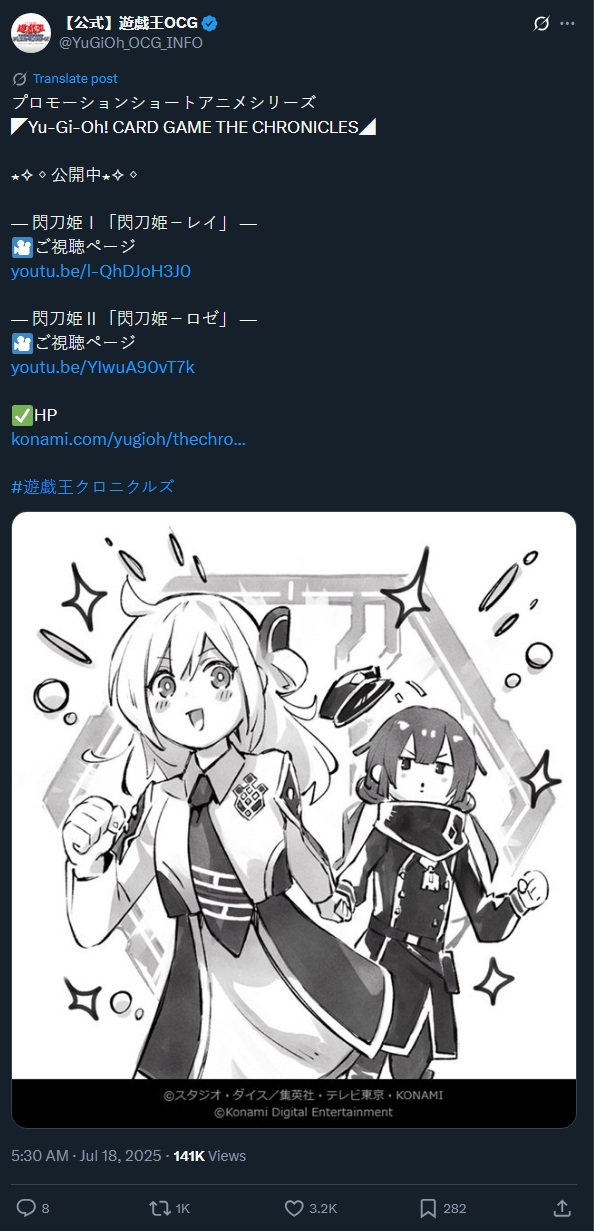The height and width of the screenshot is (1231, 594).
Task: Click the 5:30 AM · Jul 18, 2025 timestamp
Action: coord(86,1155)
